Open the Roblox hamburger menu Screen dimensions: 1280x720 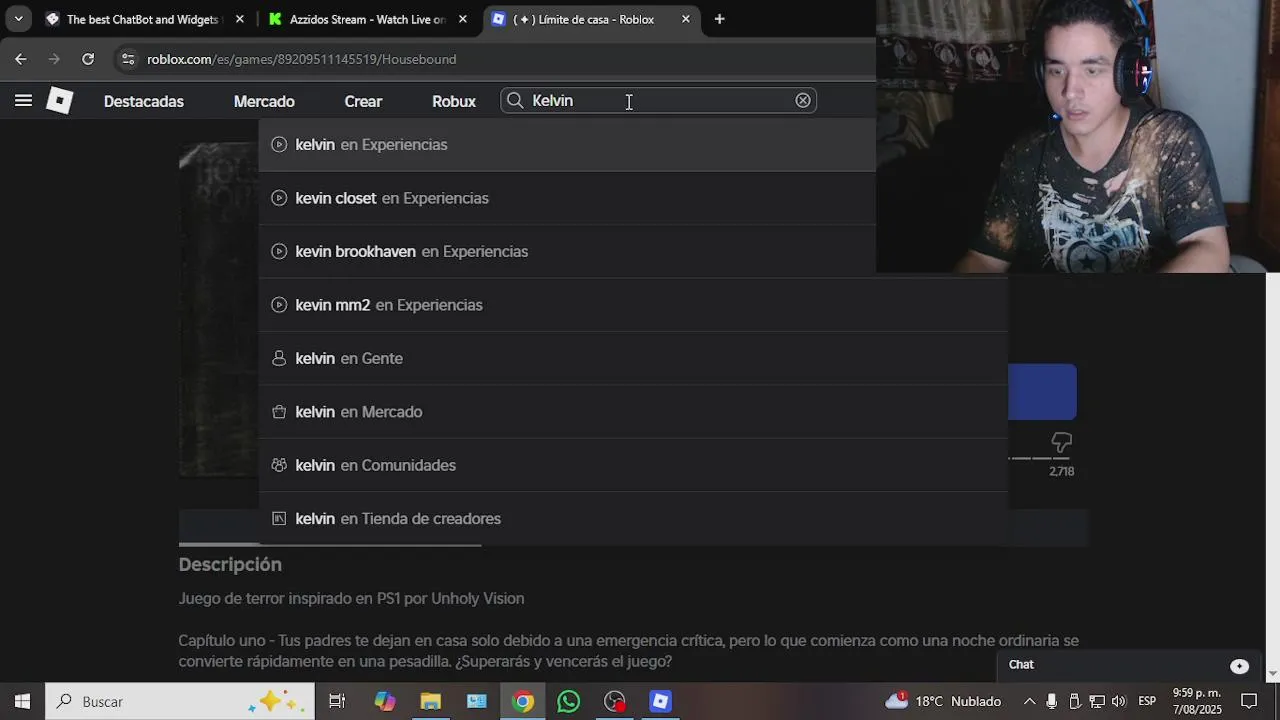23,100
